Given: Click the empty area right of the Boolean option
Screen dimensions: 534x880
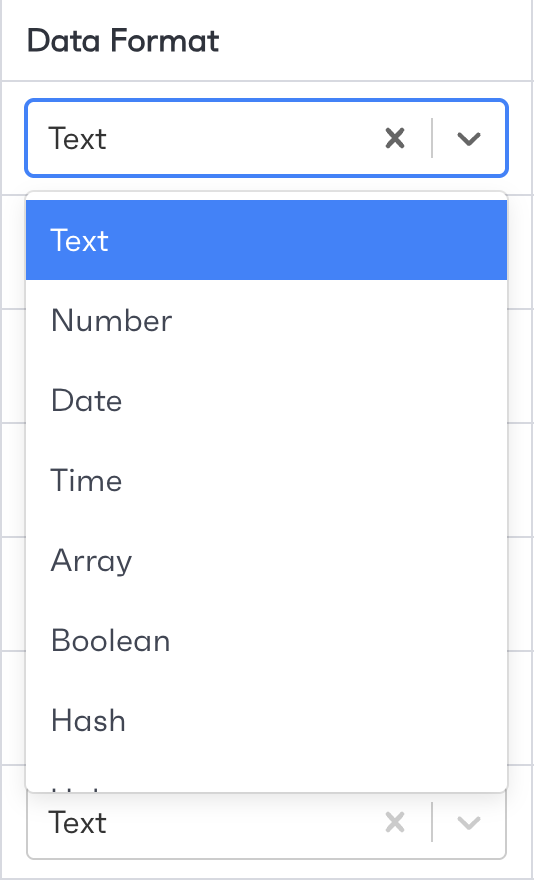Looking at the screenshot, I should coord(337,640).
